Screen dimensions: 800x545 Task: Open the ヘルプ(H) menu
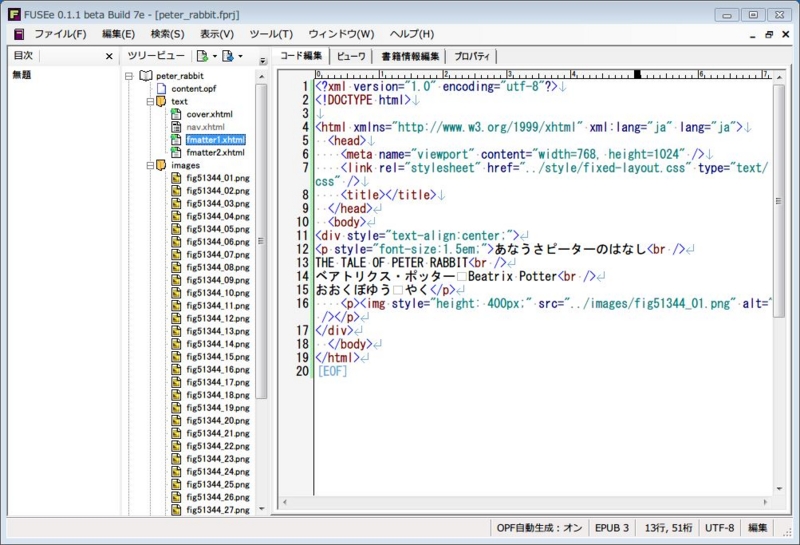click(x=412, y=34)
